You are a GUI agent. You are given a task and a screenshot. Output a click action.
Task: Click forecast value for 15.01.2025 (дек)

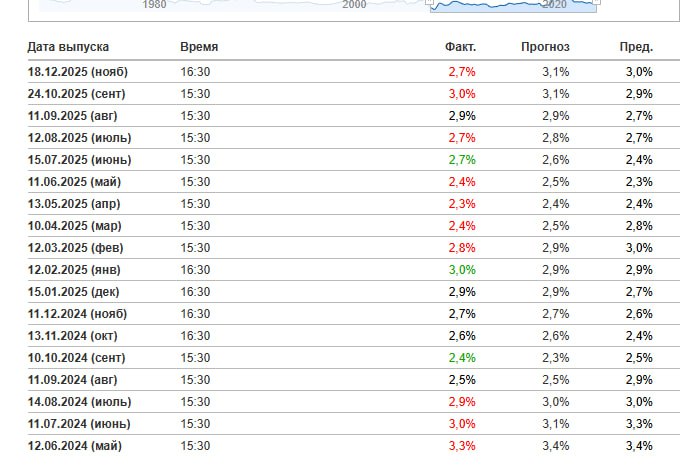[x=556, y=292]
